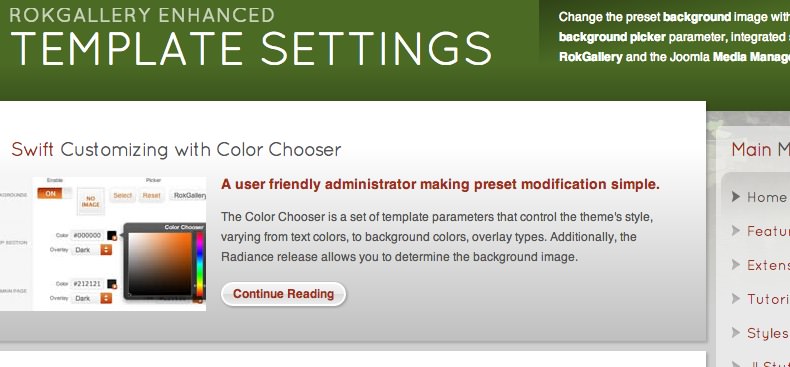Viewport: 790px width, 367px height.
Task: Open the lower Overlay Dark dropdown
Action: click(x=91, y=298)
